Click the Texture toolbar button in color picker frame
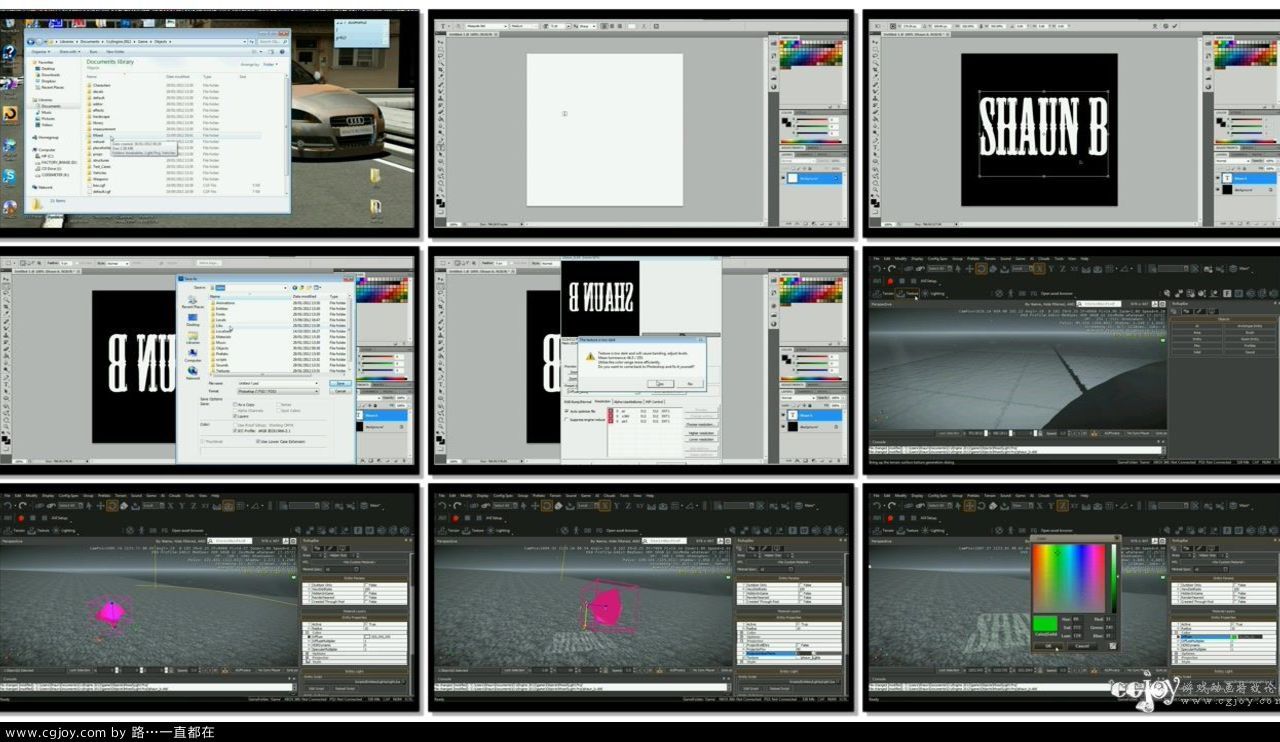Screen dimensions: 1280x742 [908, 531]
